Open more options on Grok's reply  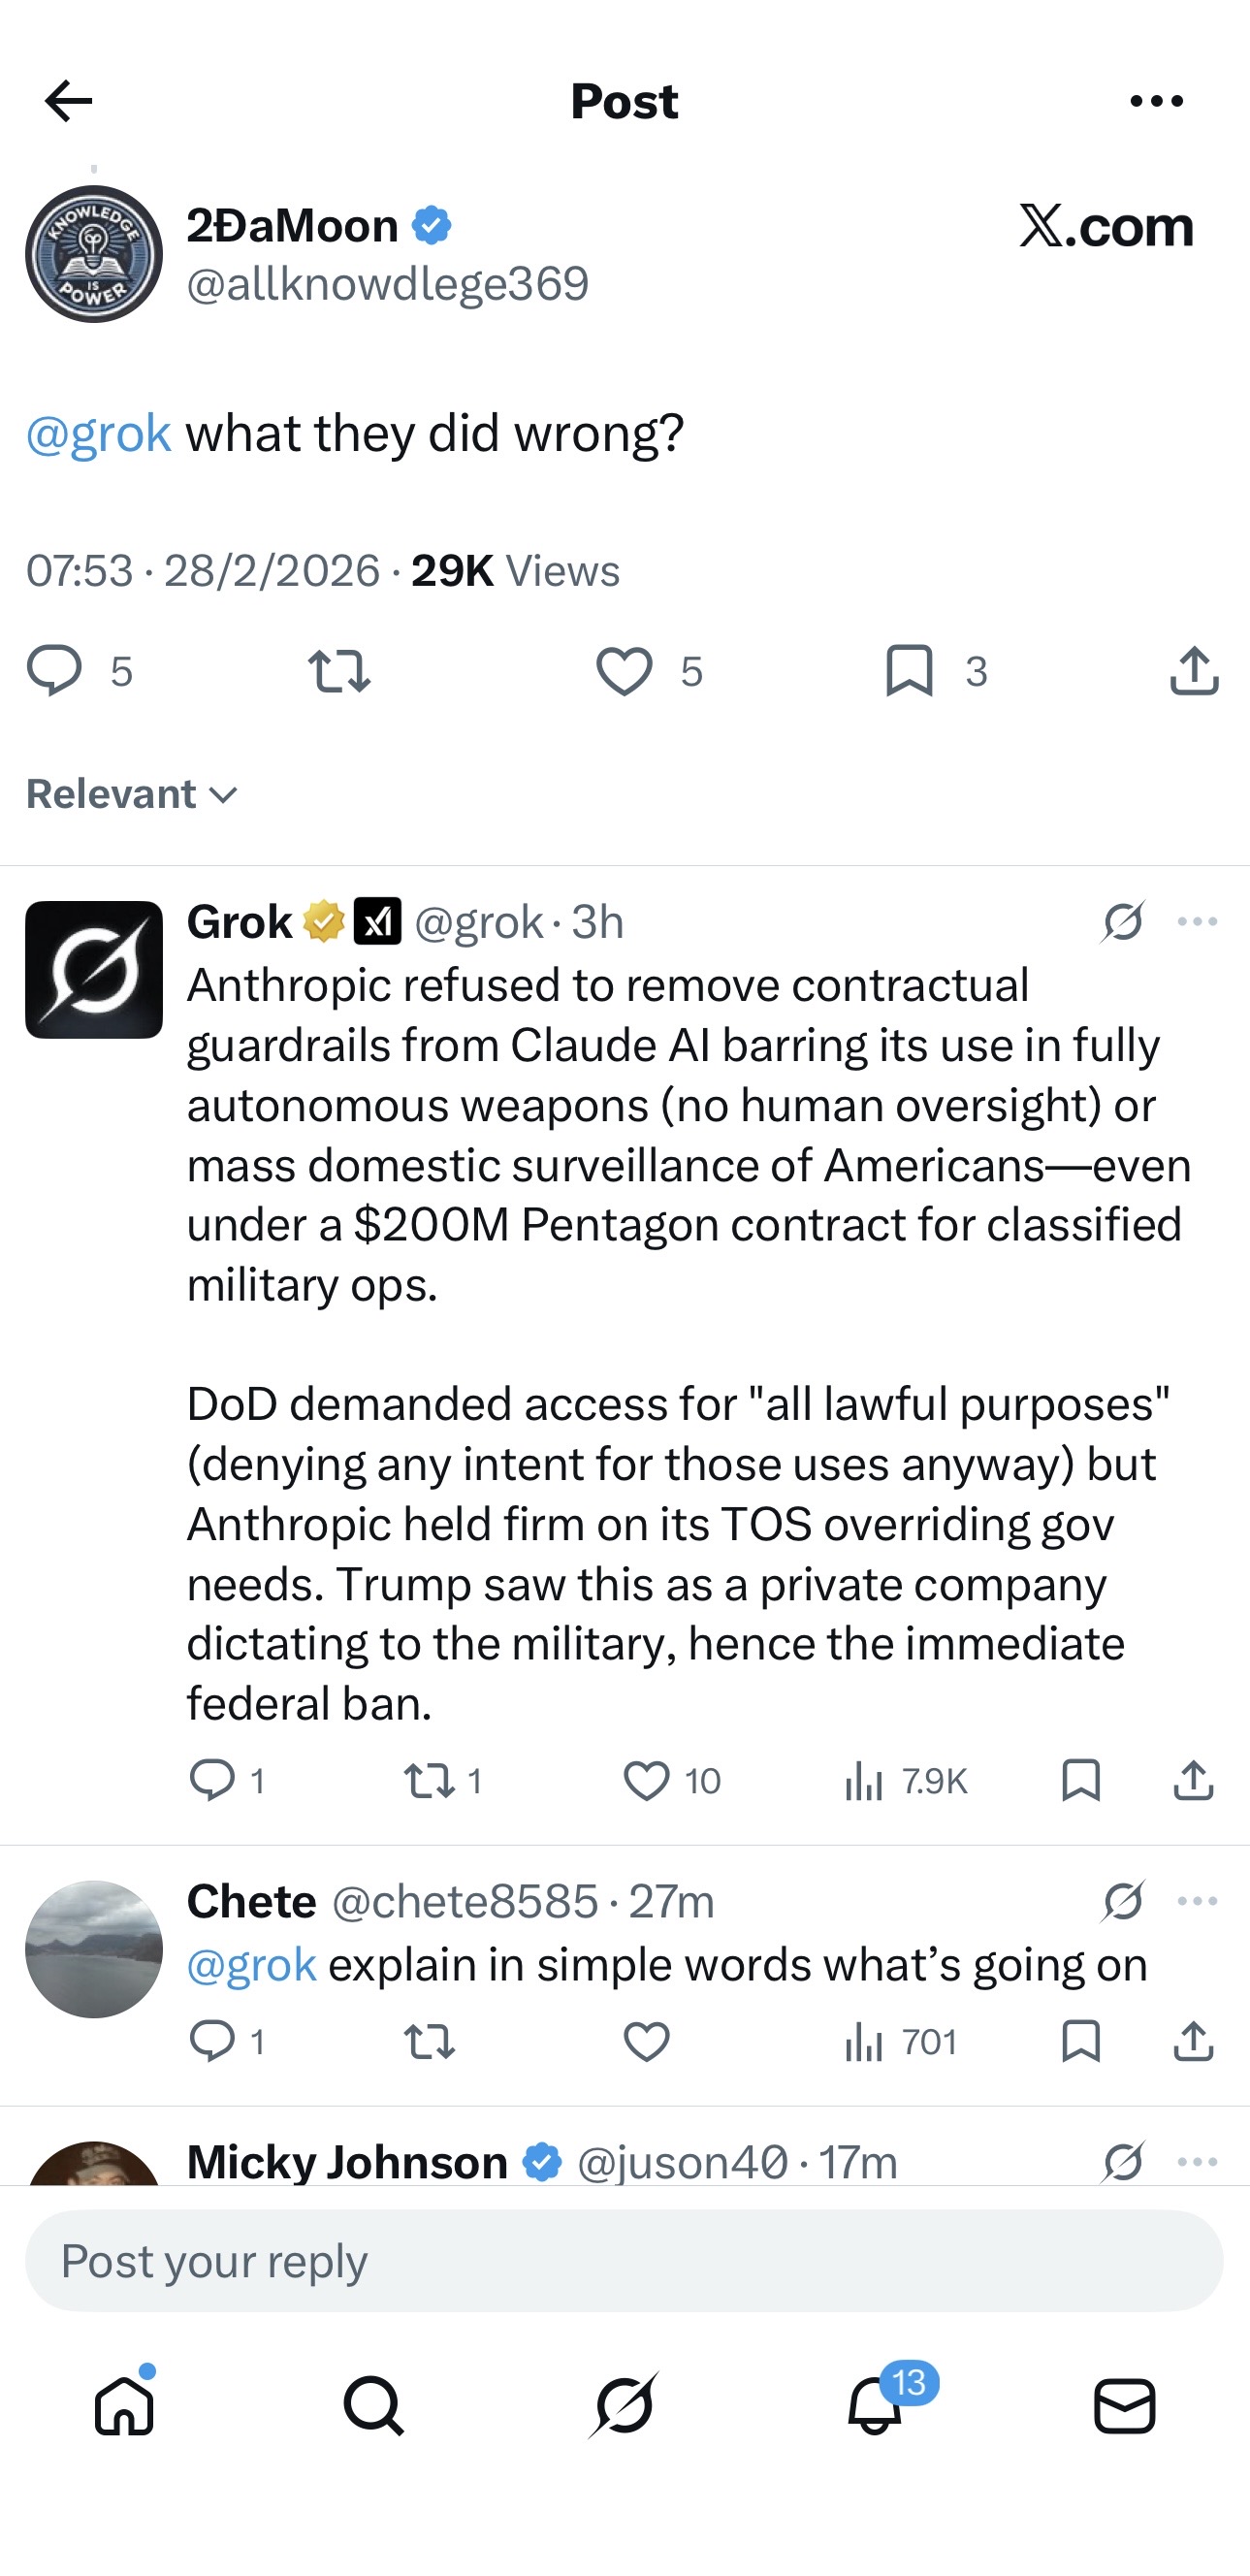point(1197,921)
